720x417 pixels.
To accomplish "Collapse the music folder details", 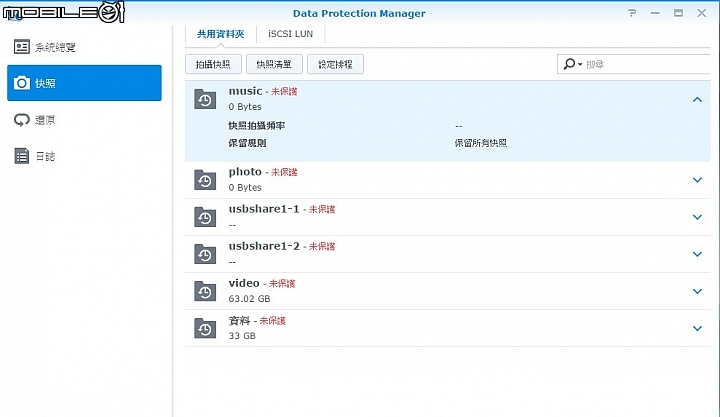I will pyautogui.click(x=697, y=100).
